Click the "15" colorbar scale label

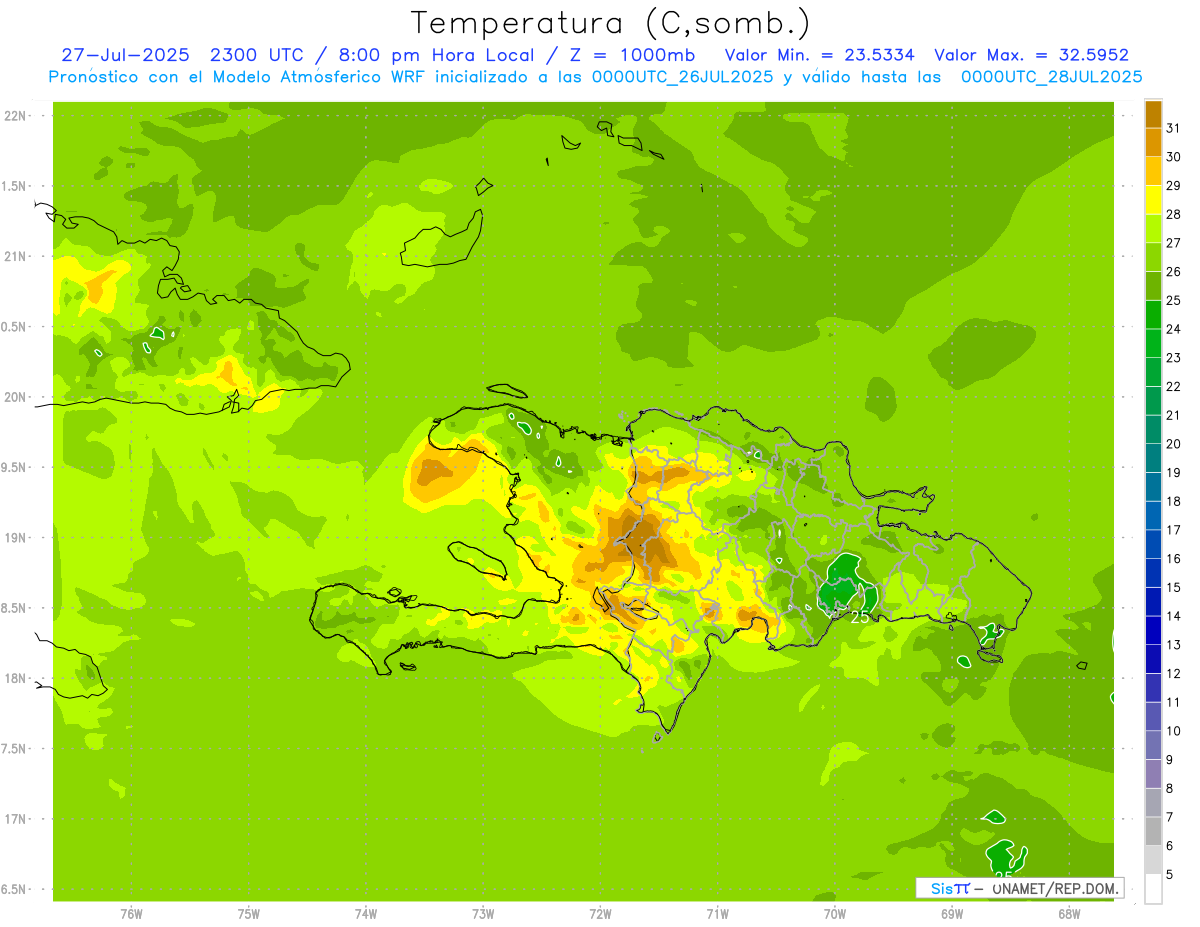tap(1173, 587)
